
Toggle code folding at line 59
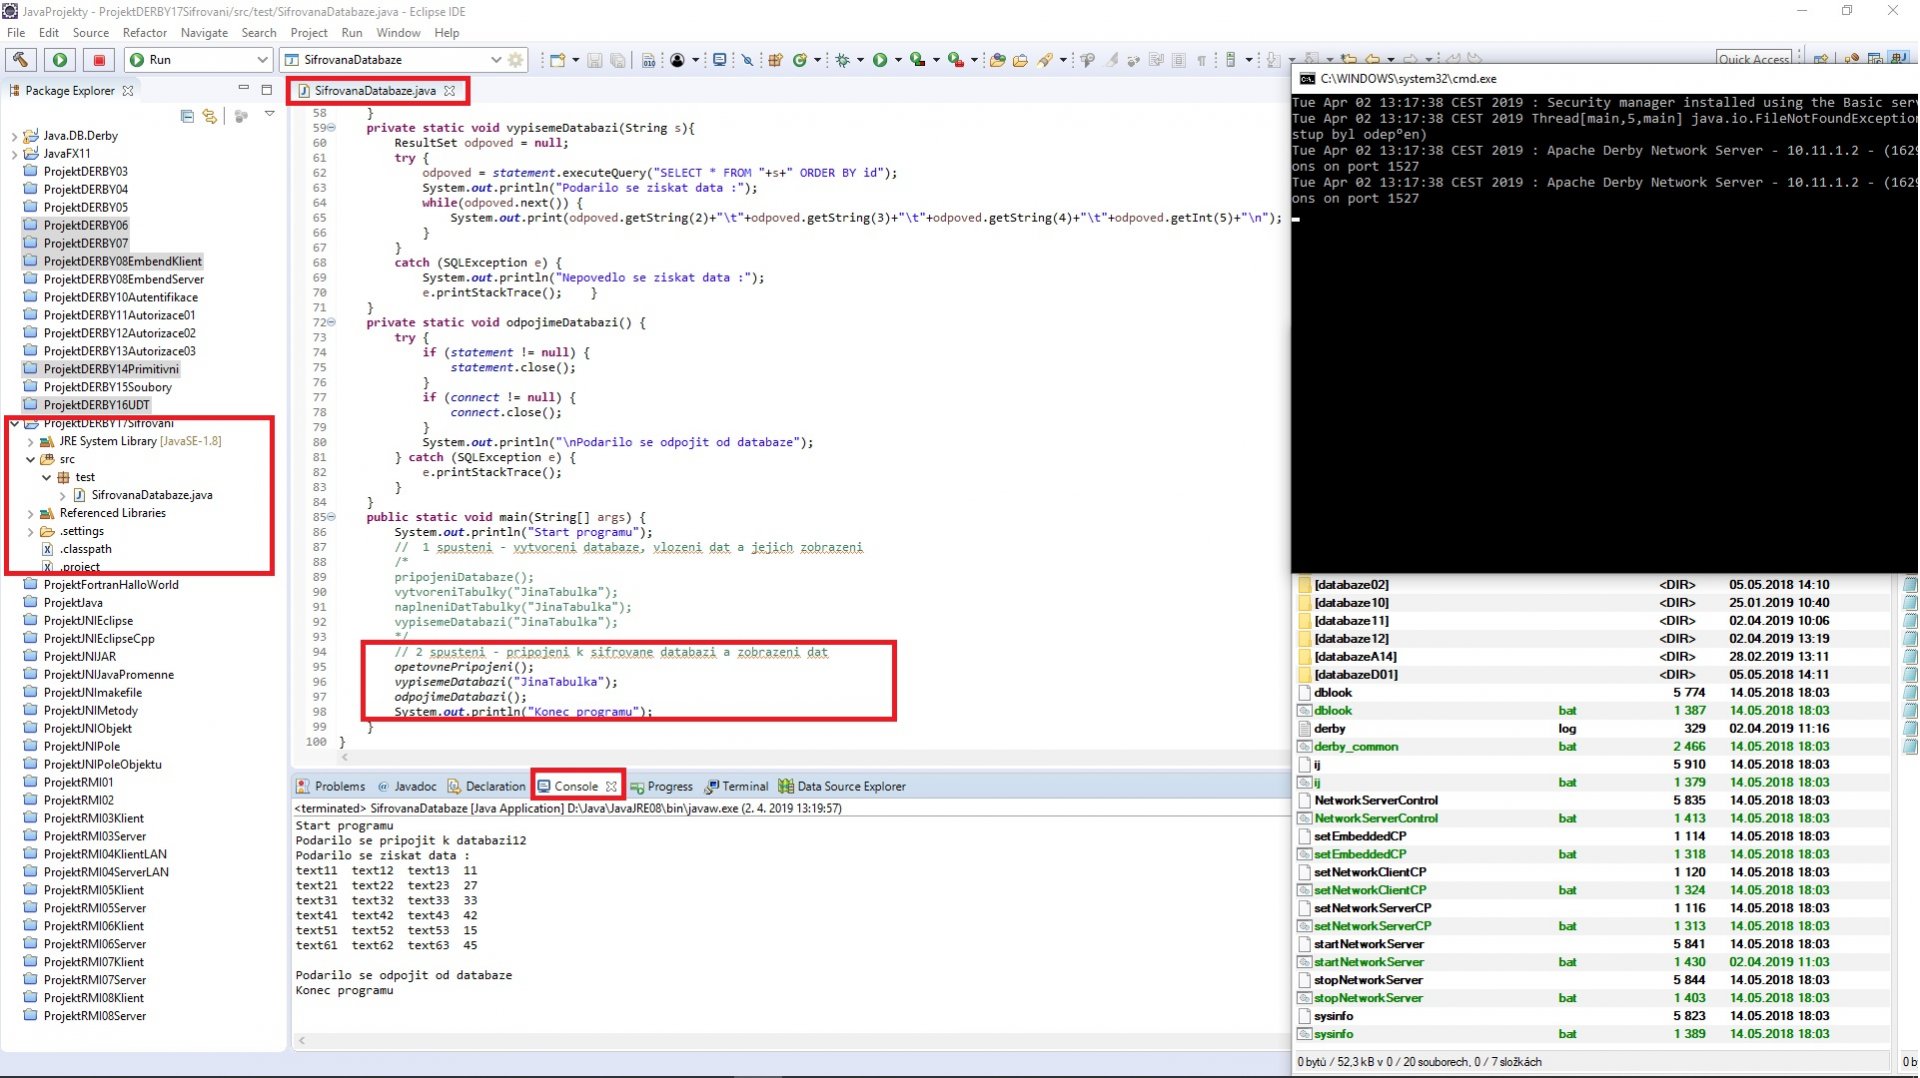click(x=331, y=128)
